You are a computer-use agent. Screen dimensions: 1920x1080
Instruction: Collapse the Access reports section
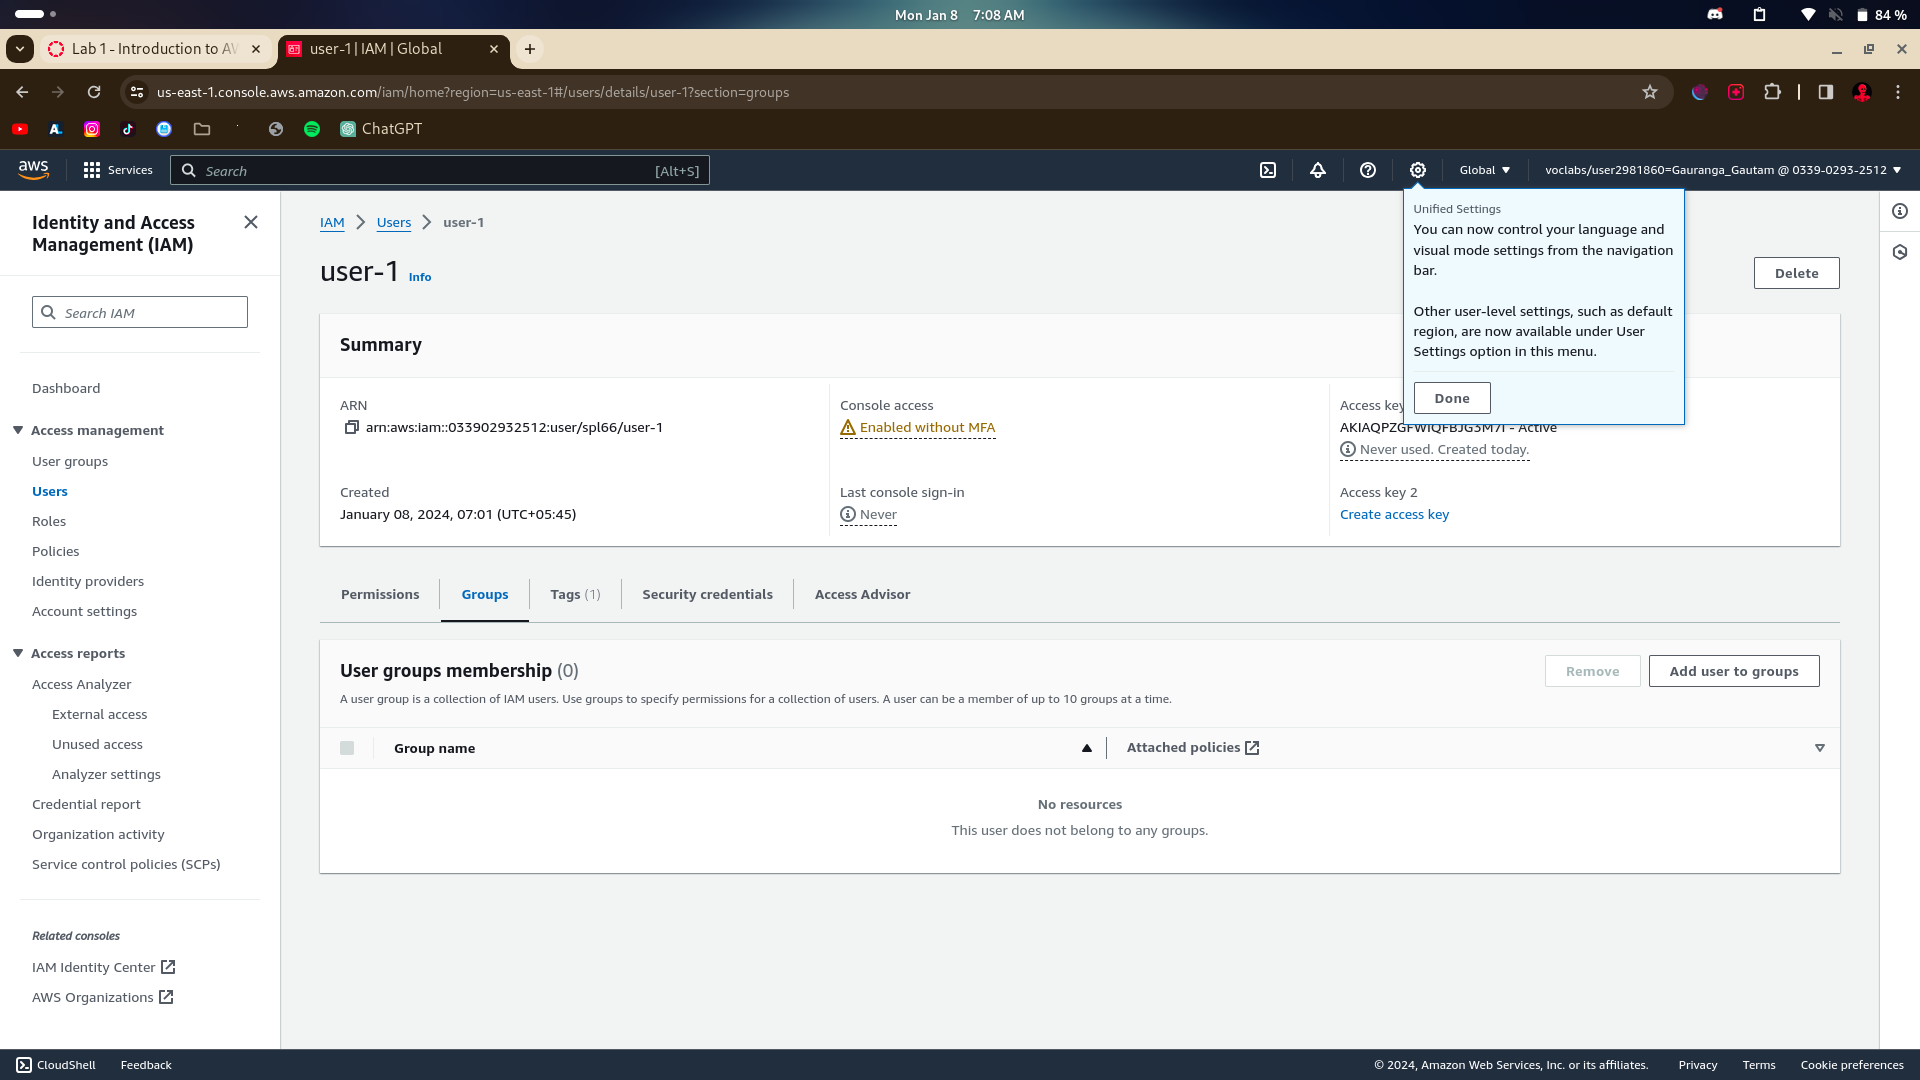tap(18, 653)
